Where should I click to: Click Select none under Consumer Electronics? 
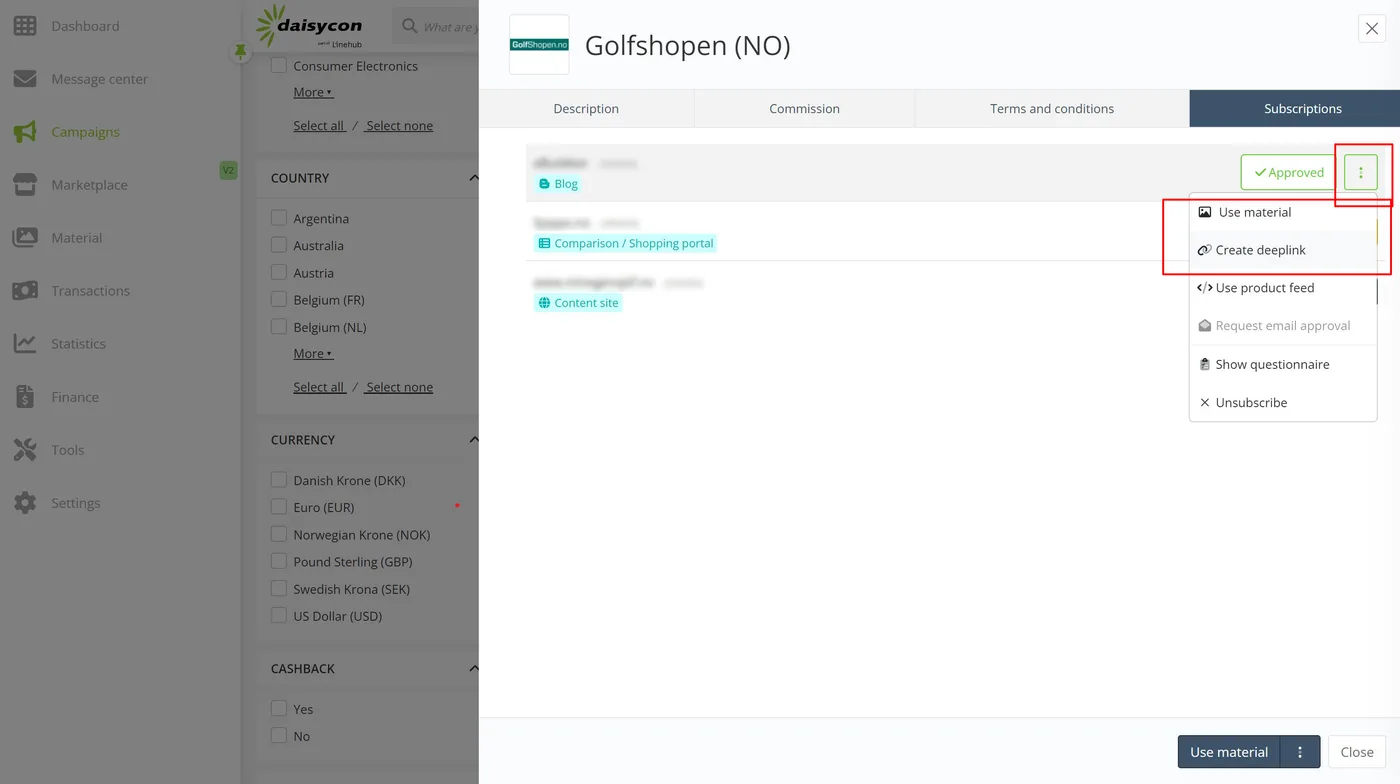pyautogui.click(x=398, y=126)
